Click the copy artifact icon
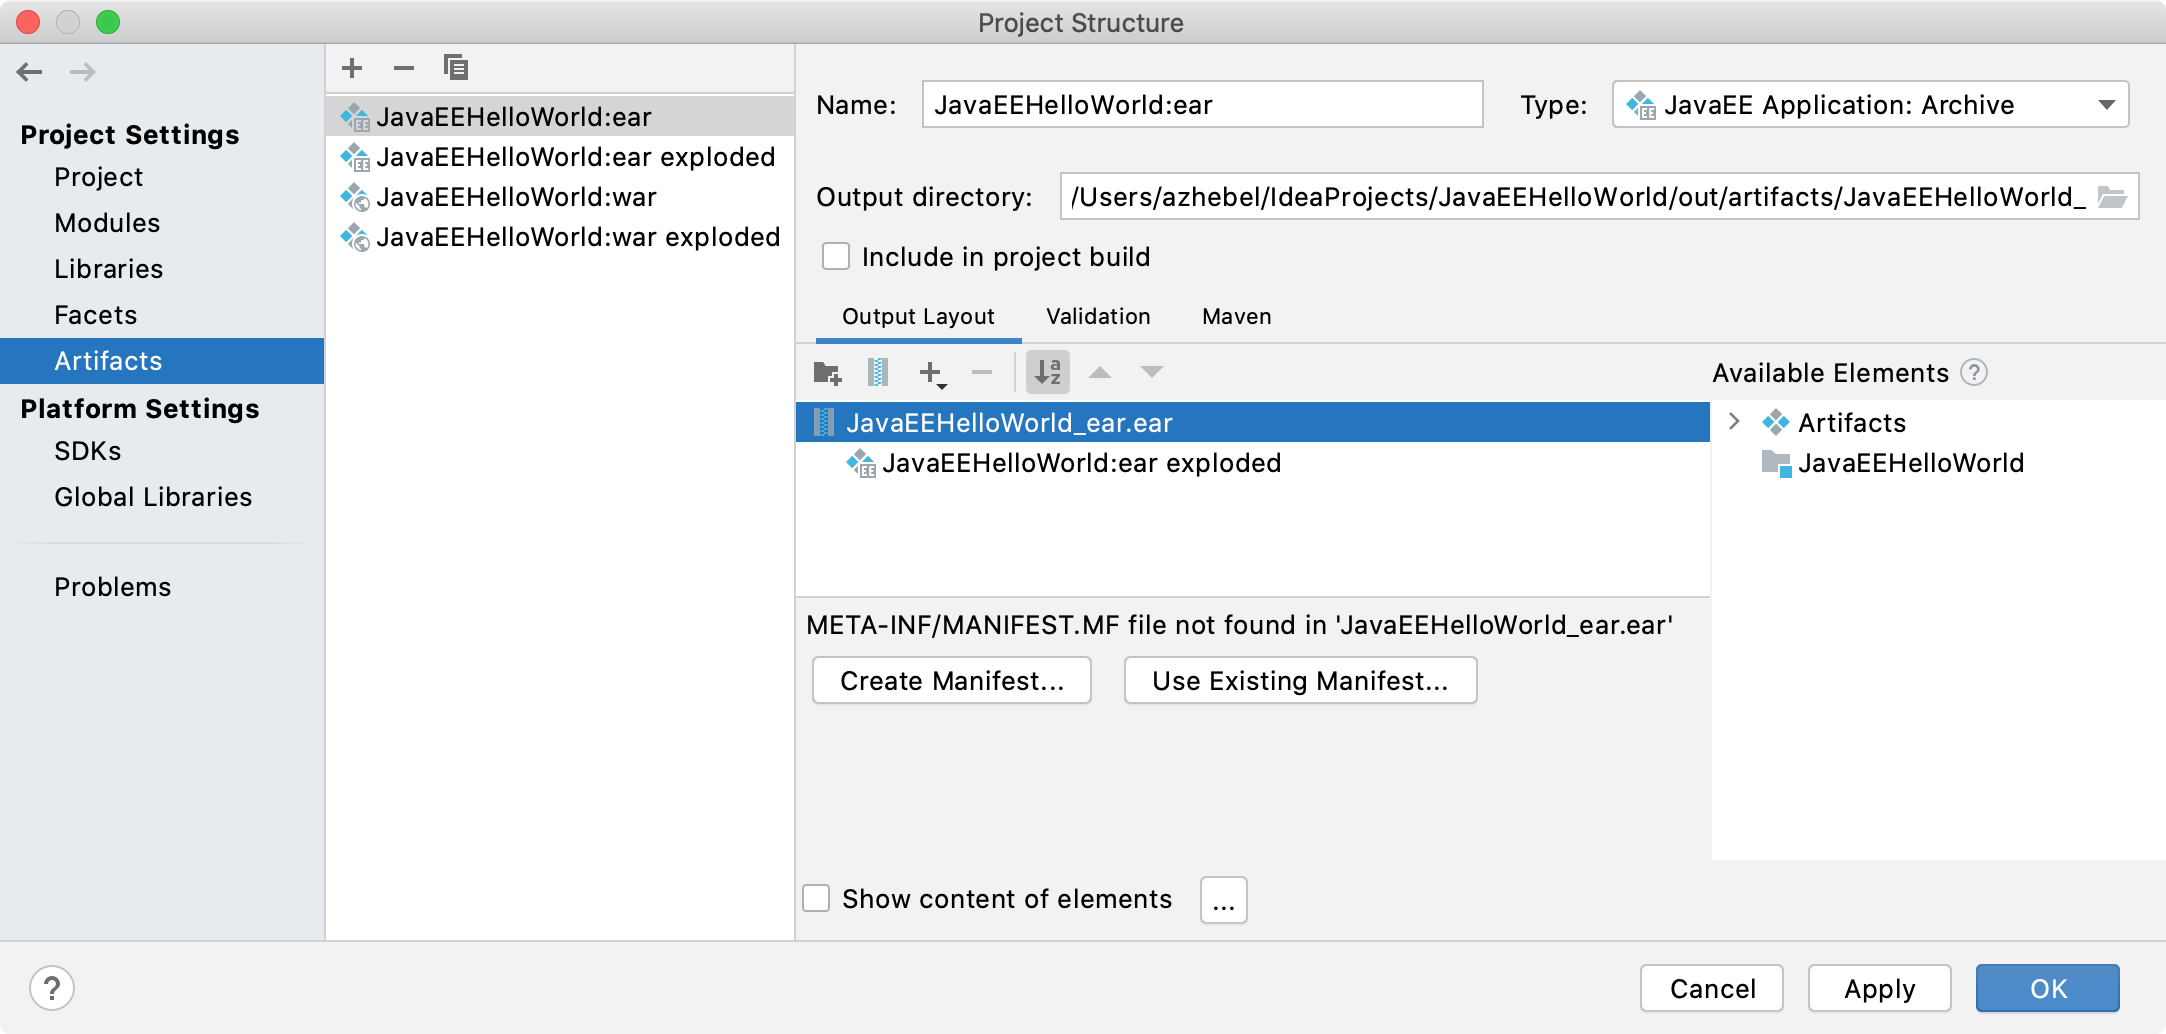The image size is (2166, 1034). point(456,68)
